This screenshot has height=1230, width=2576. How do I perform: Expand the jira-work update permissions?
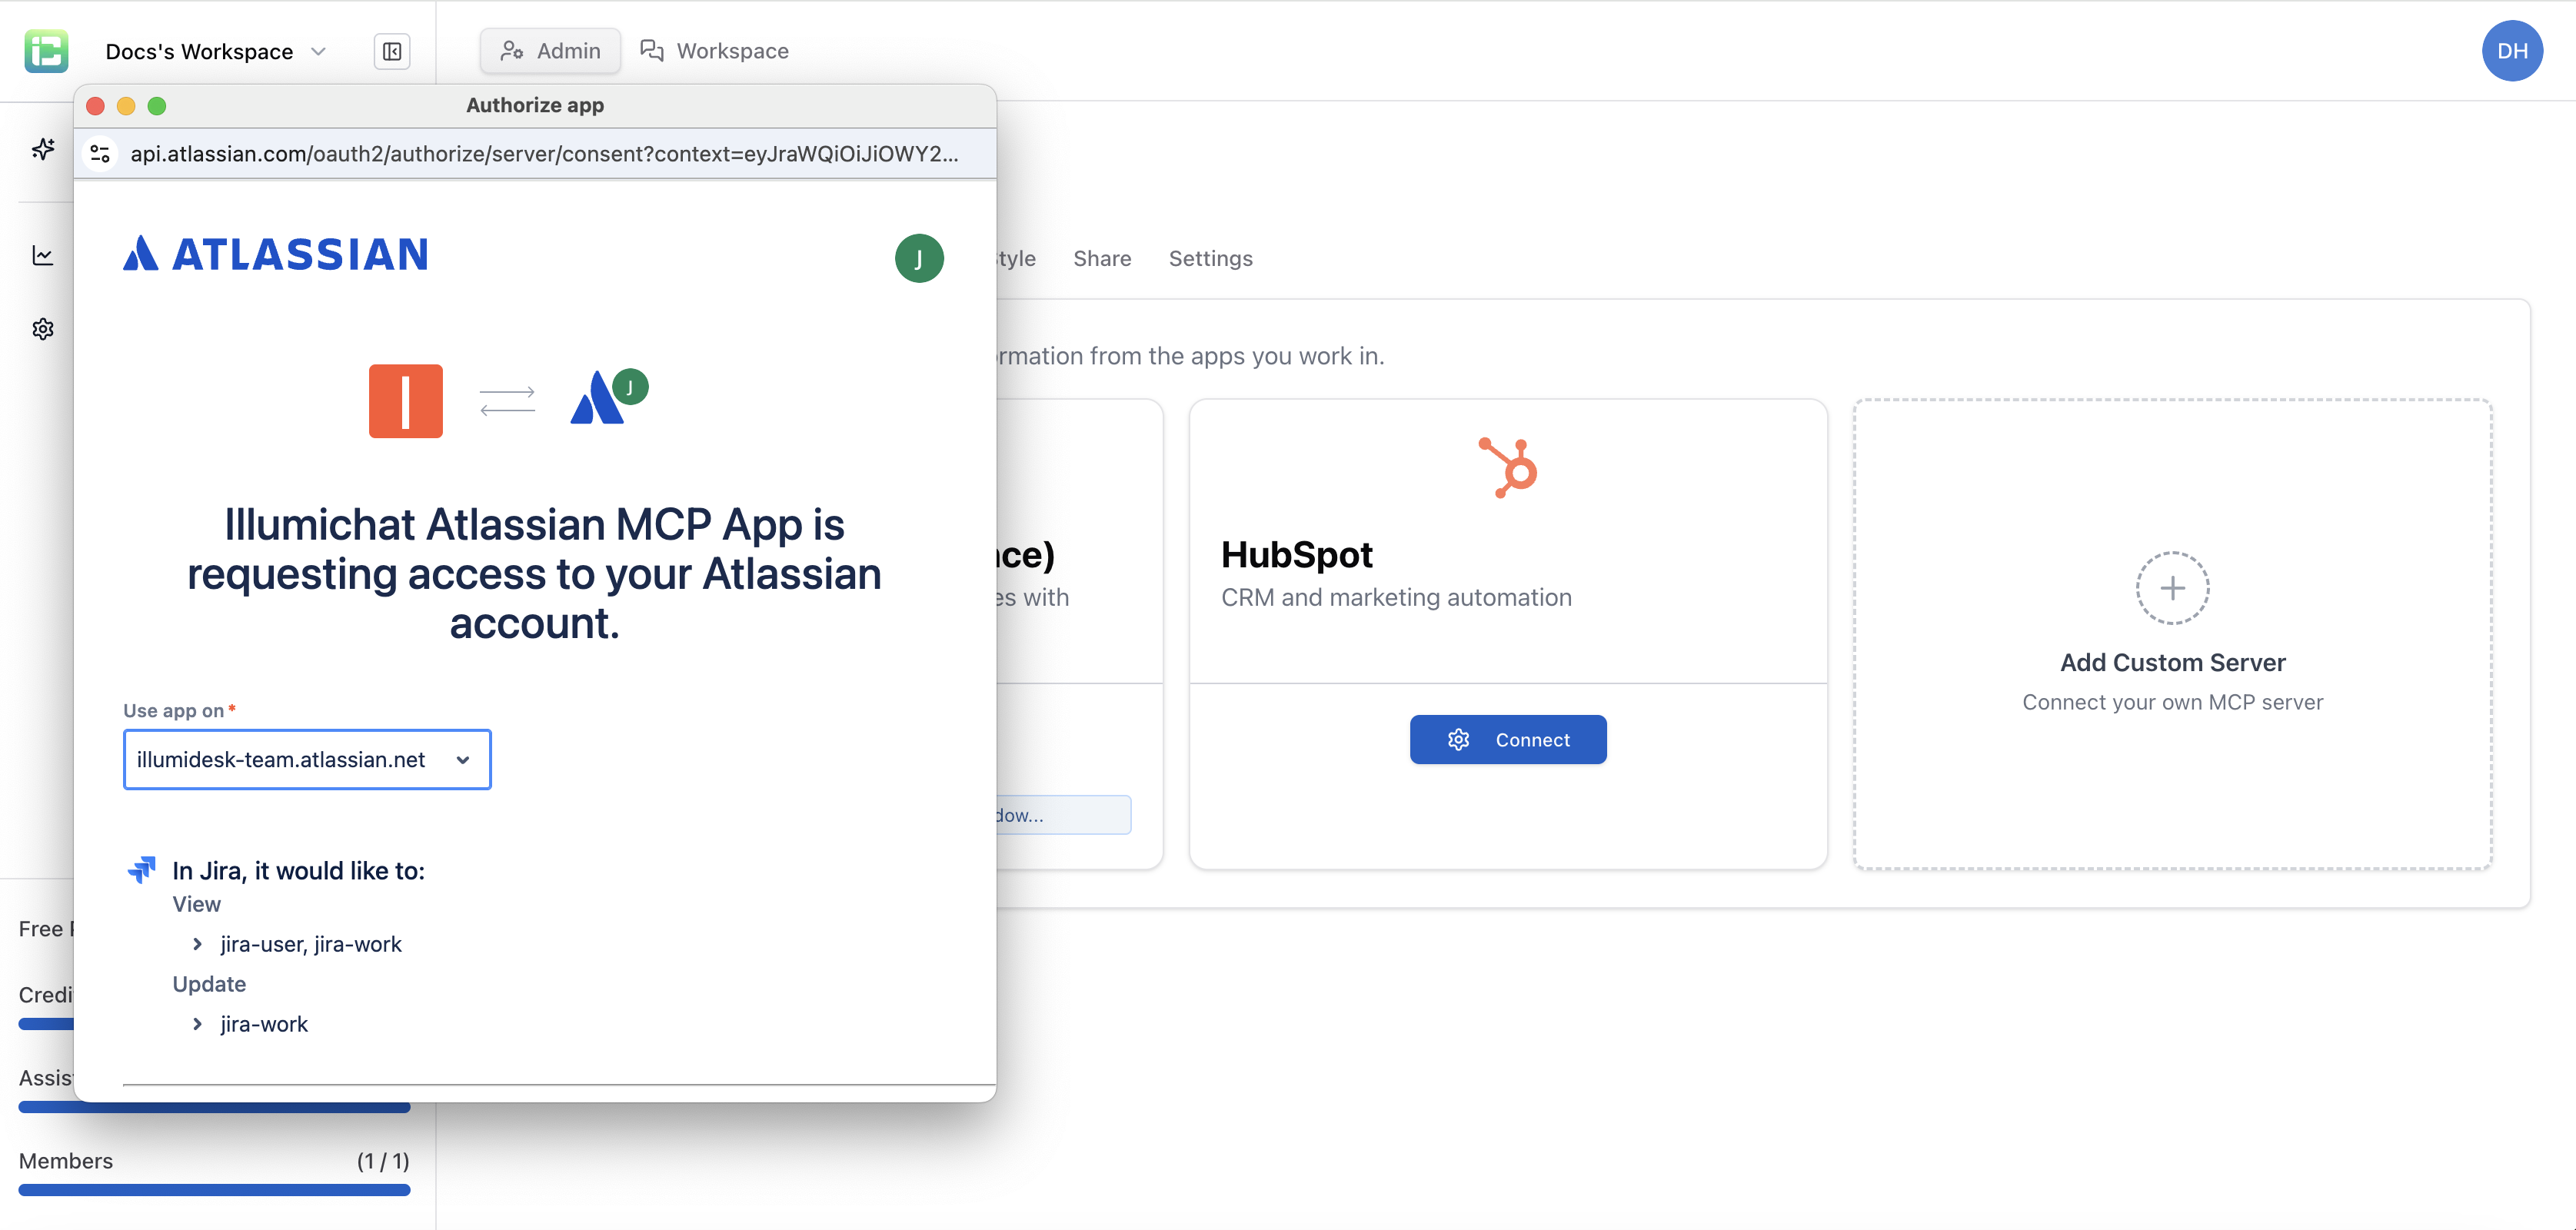pos(196,1023)
